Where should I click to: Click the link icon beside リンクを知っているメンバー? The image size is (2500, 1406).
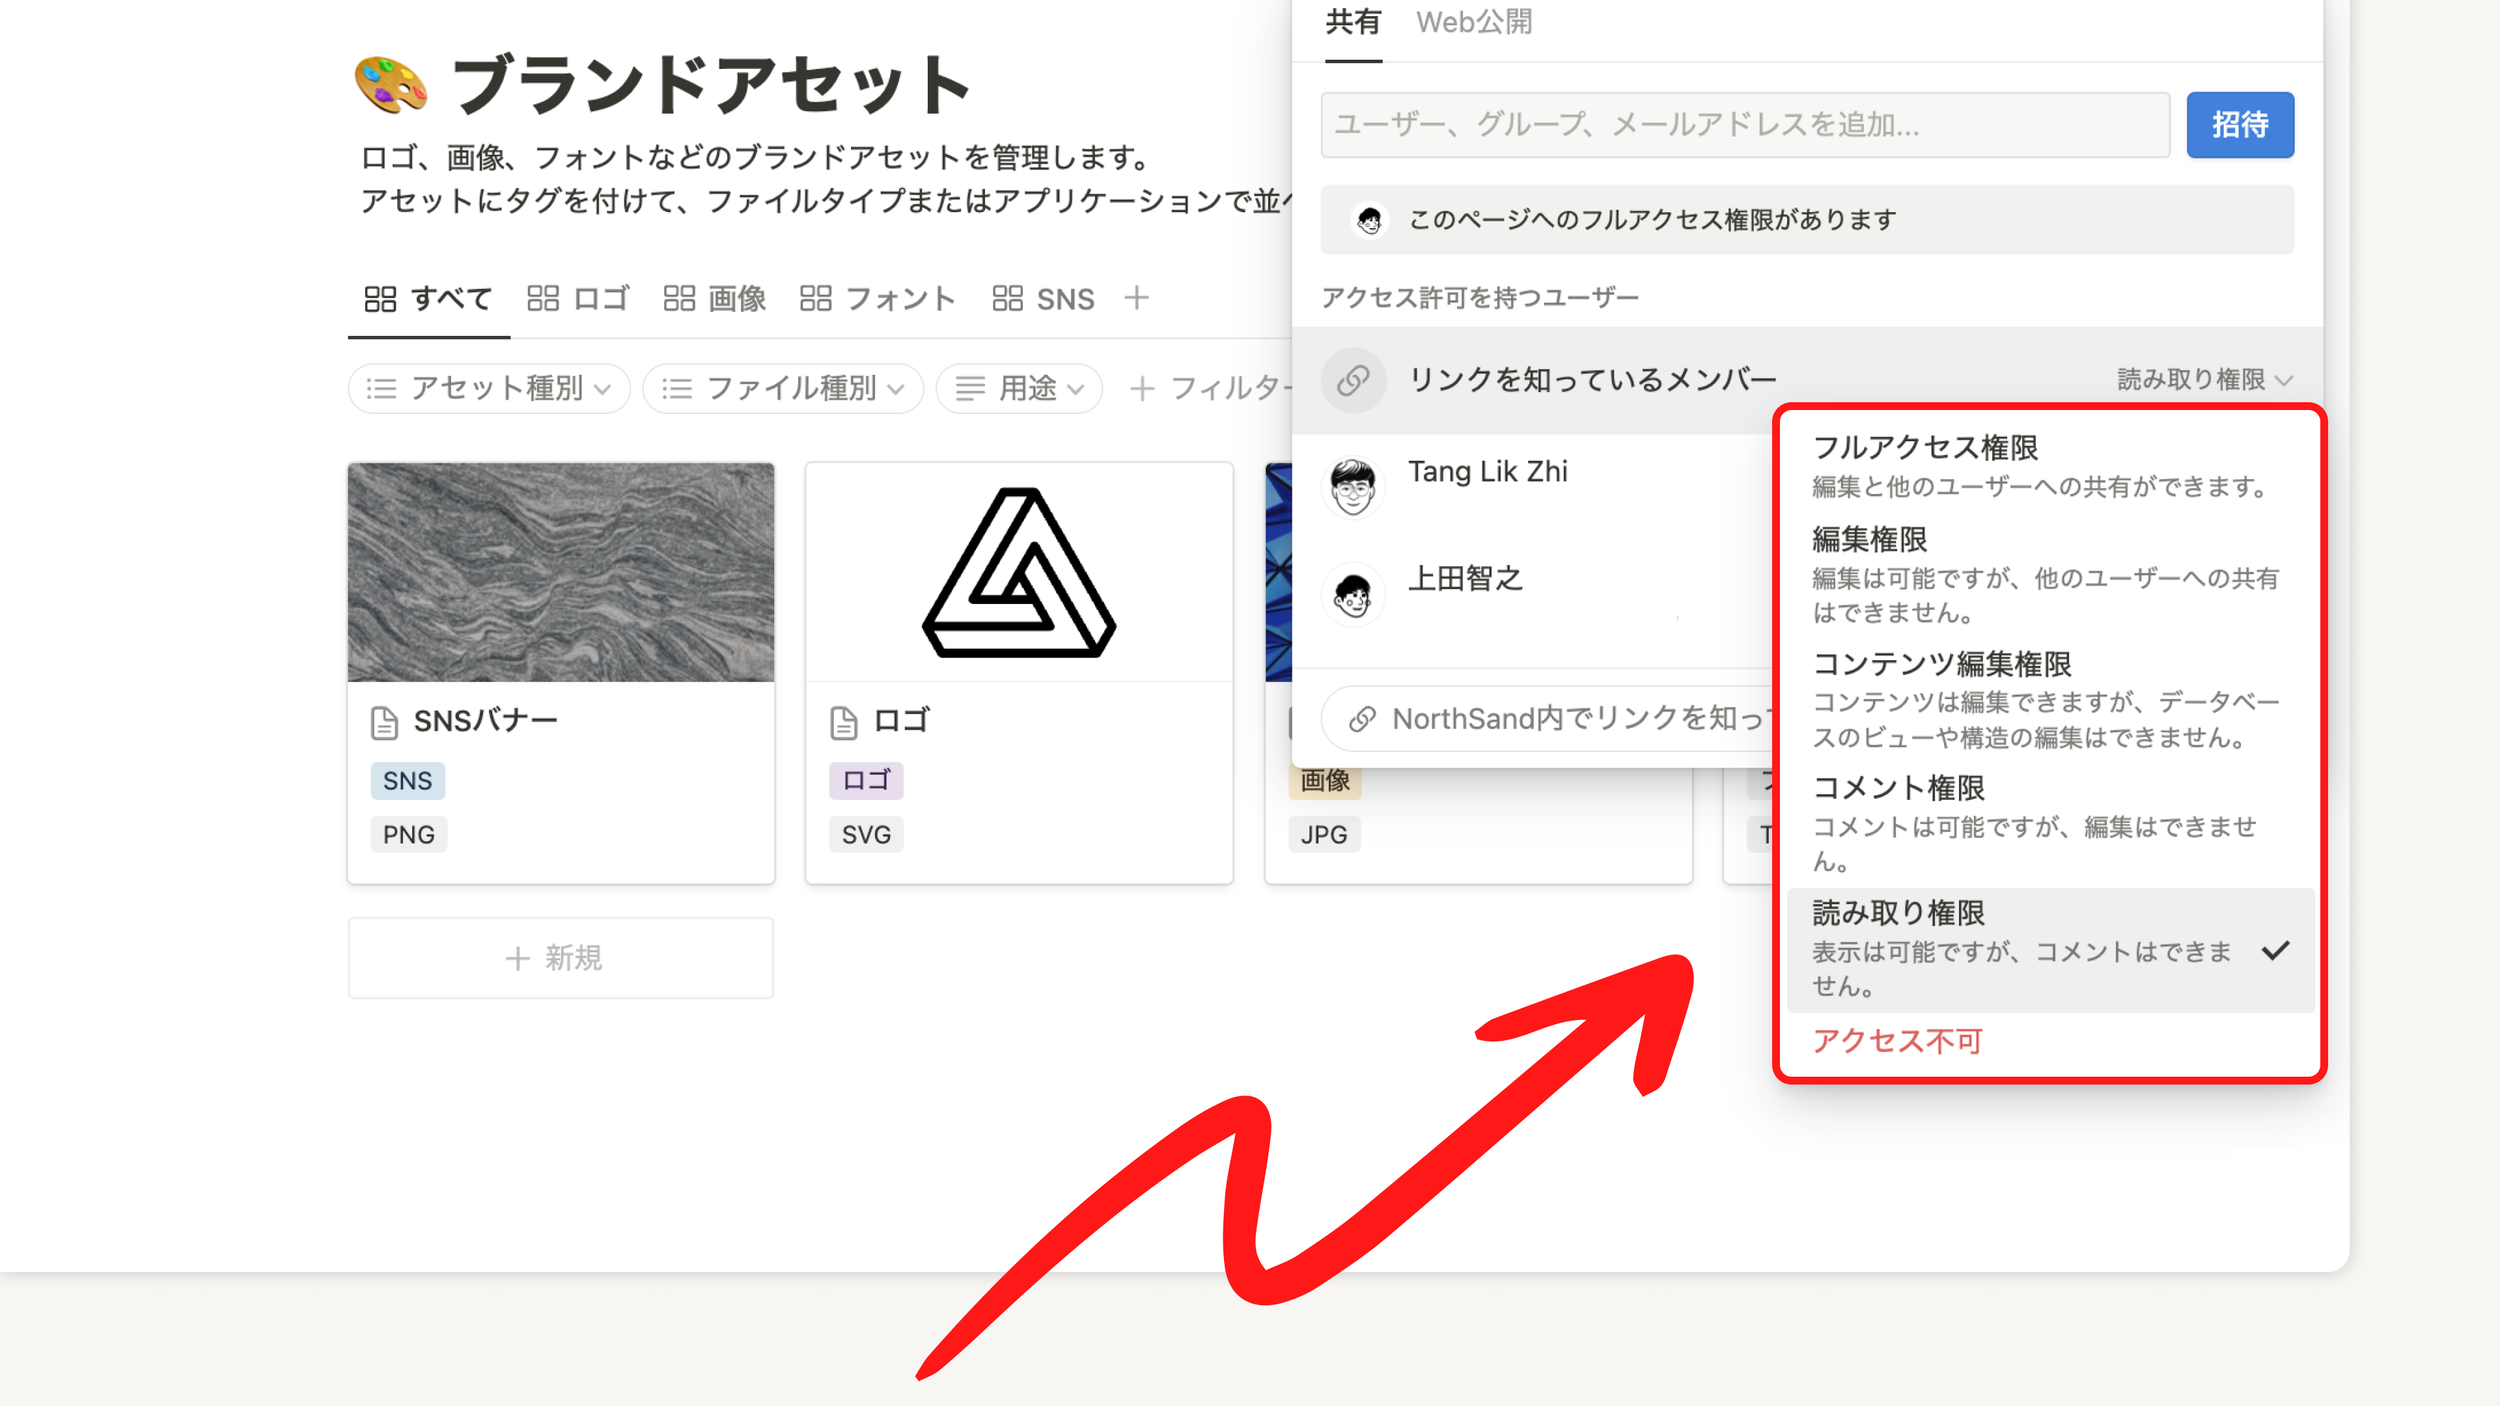click(x=1353, y=380)
